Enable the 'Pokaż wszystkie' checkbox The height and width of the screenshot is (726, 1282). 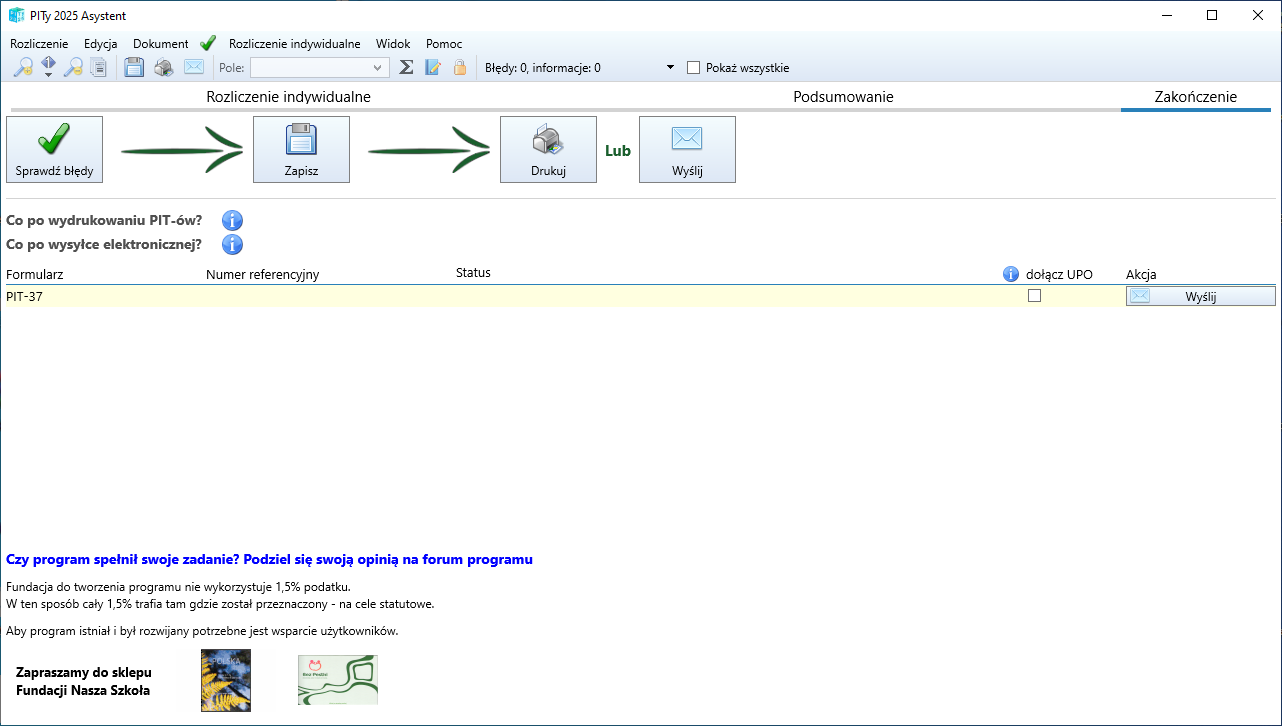point(693,68)
